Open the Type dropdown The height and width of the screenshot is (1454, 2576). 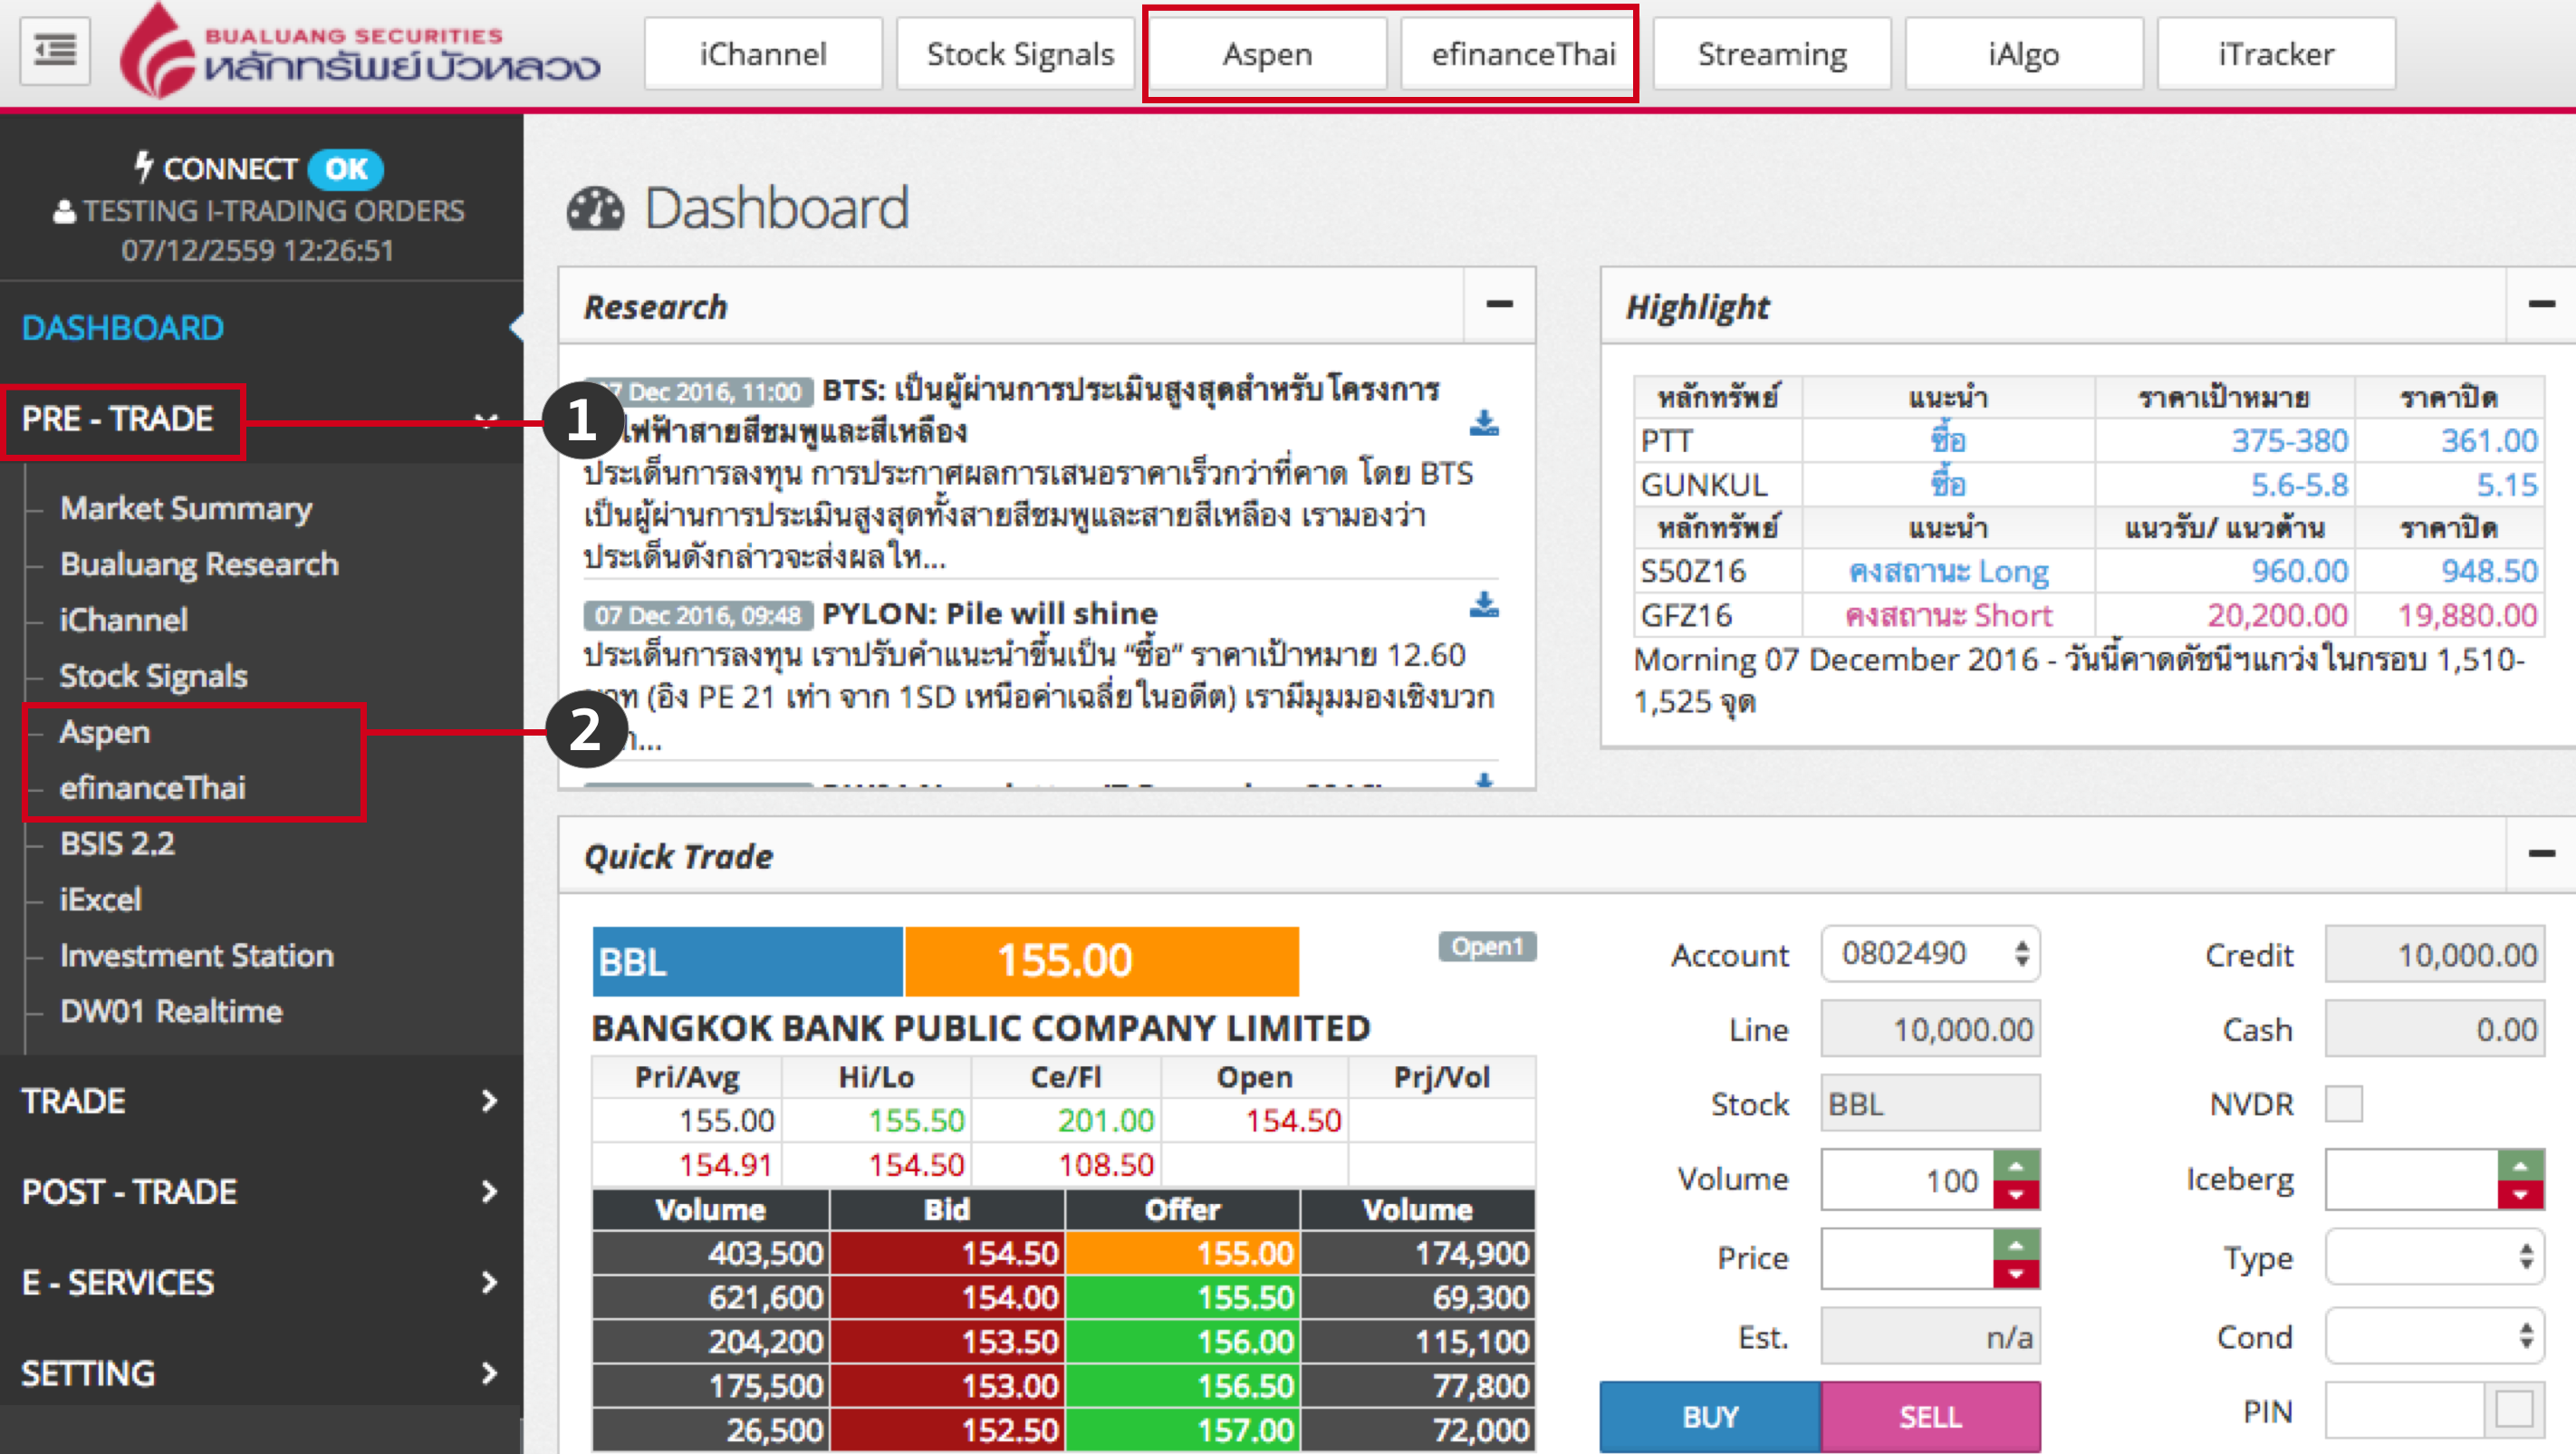(2434, 1257)
